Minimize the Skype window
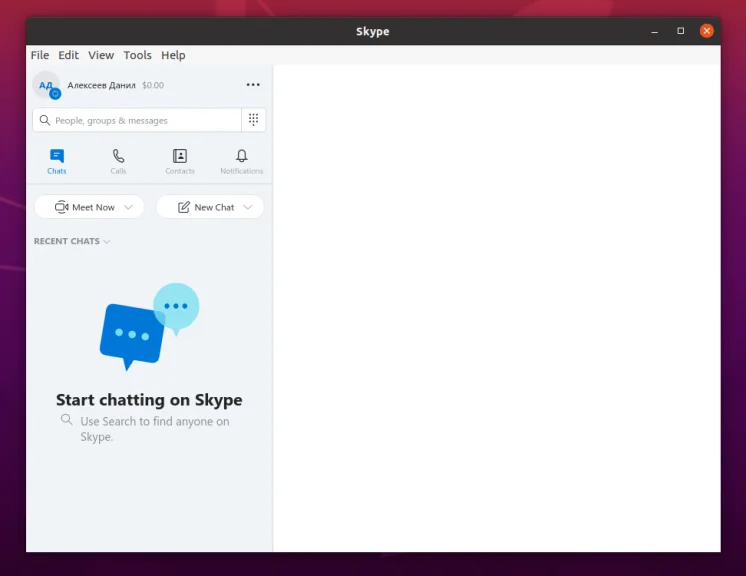The image size is (746, 576). tap(655, 31)
